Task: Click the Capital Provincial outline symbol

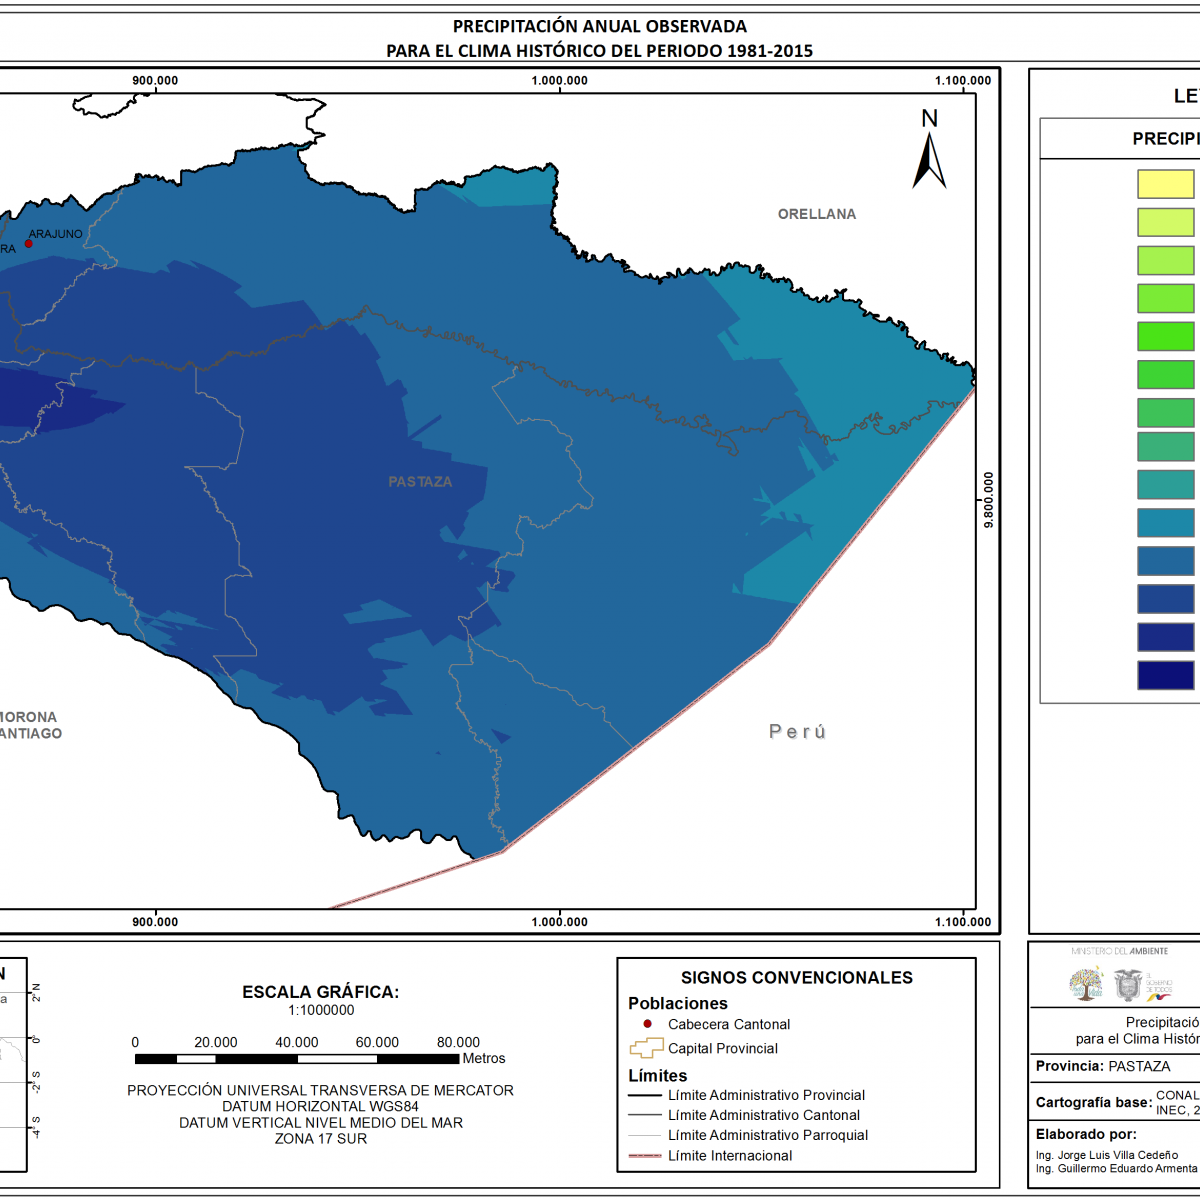Action: [646, 1048]
